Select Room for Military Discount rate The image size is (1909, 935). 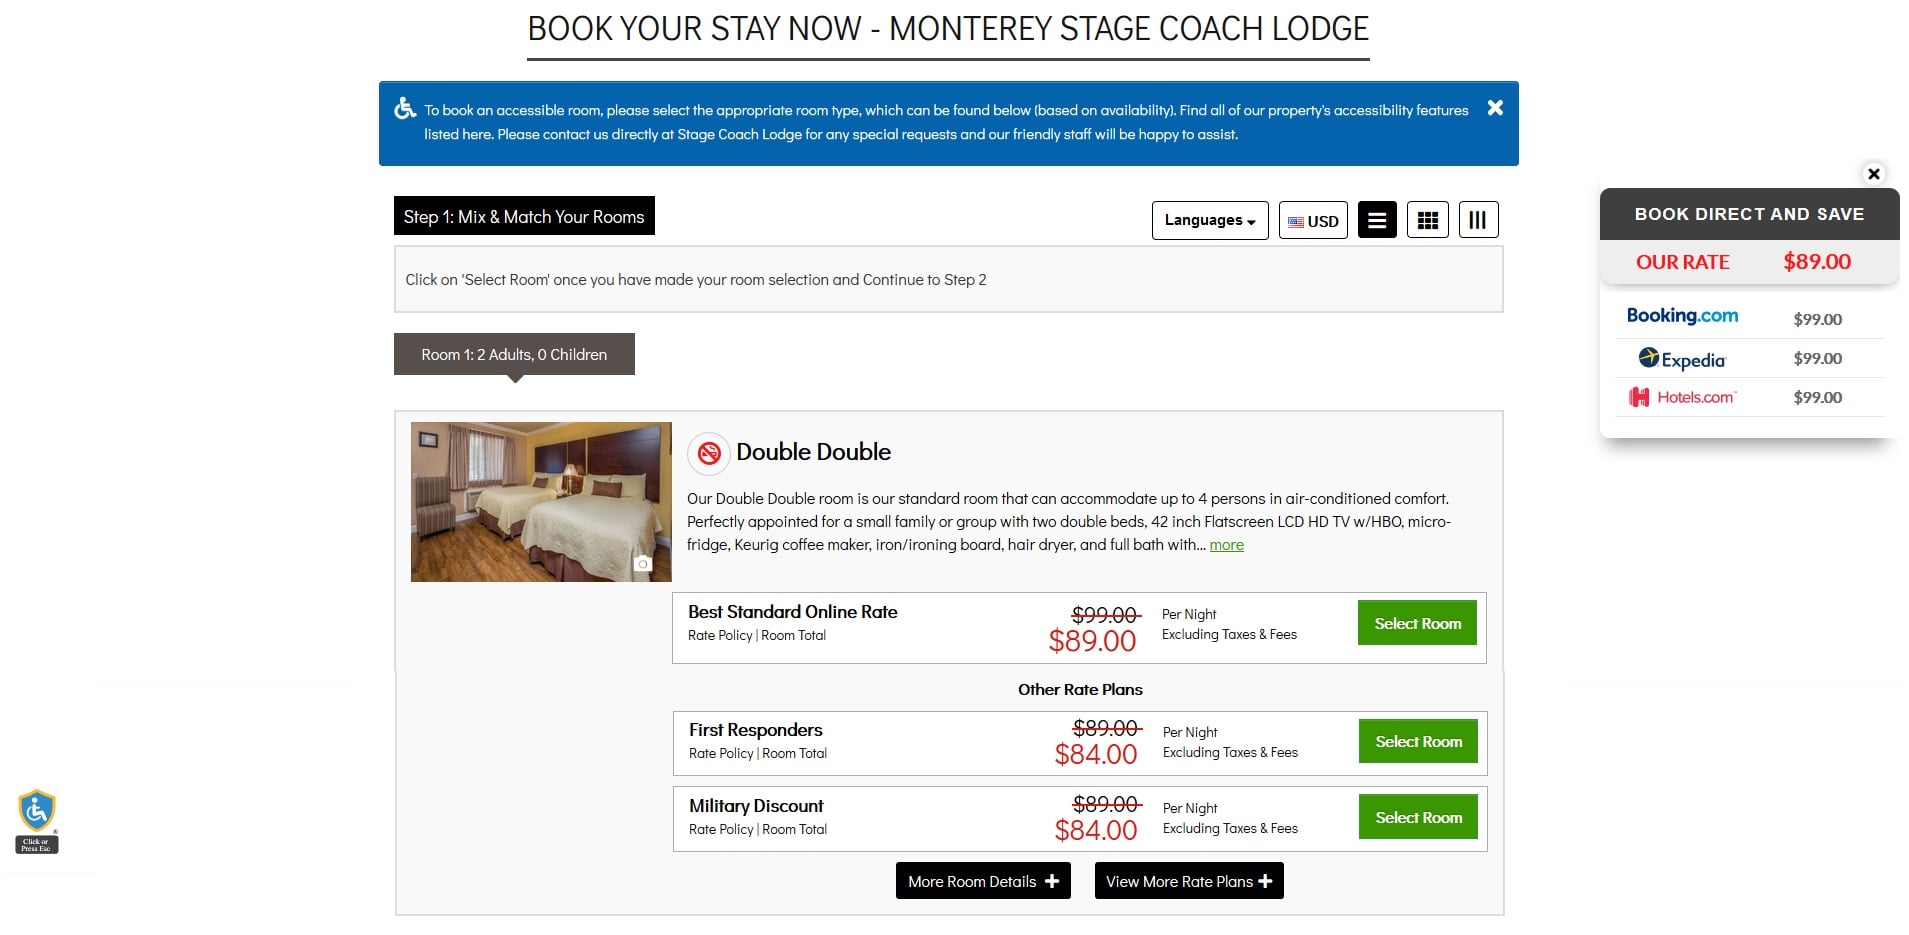[x=1418, y=817]
